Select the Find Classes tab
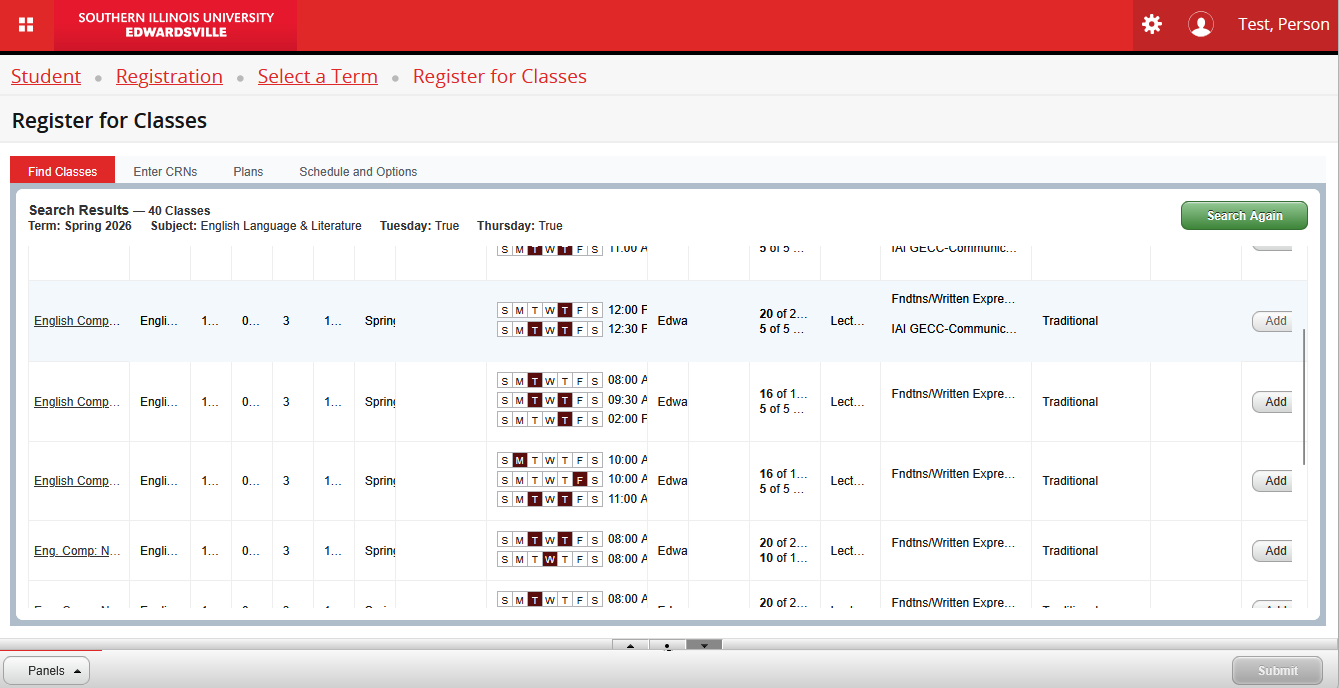This screenshot has height=688, width=1339. (62, 171)
